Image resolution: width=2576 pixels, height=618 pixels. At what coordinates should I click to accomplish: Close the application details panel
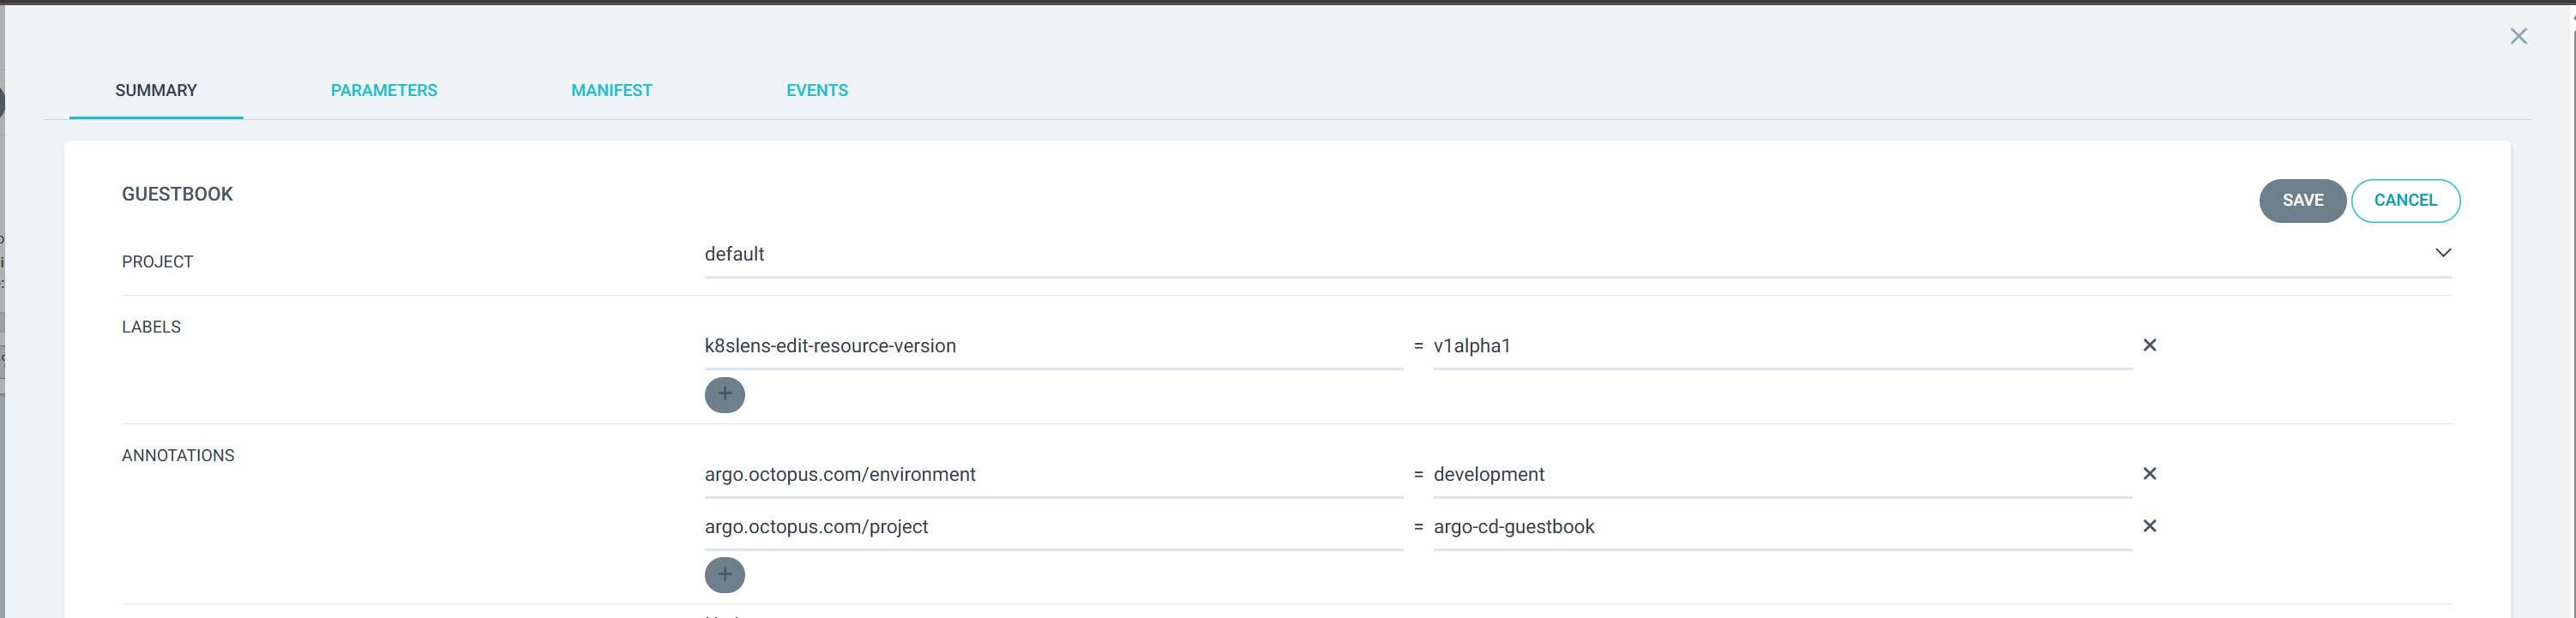coord(2518,37)
